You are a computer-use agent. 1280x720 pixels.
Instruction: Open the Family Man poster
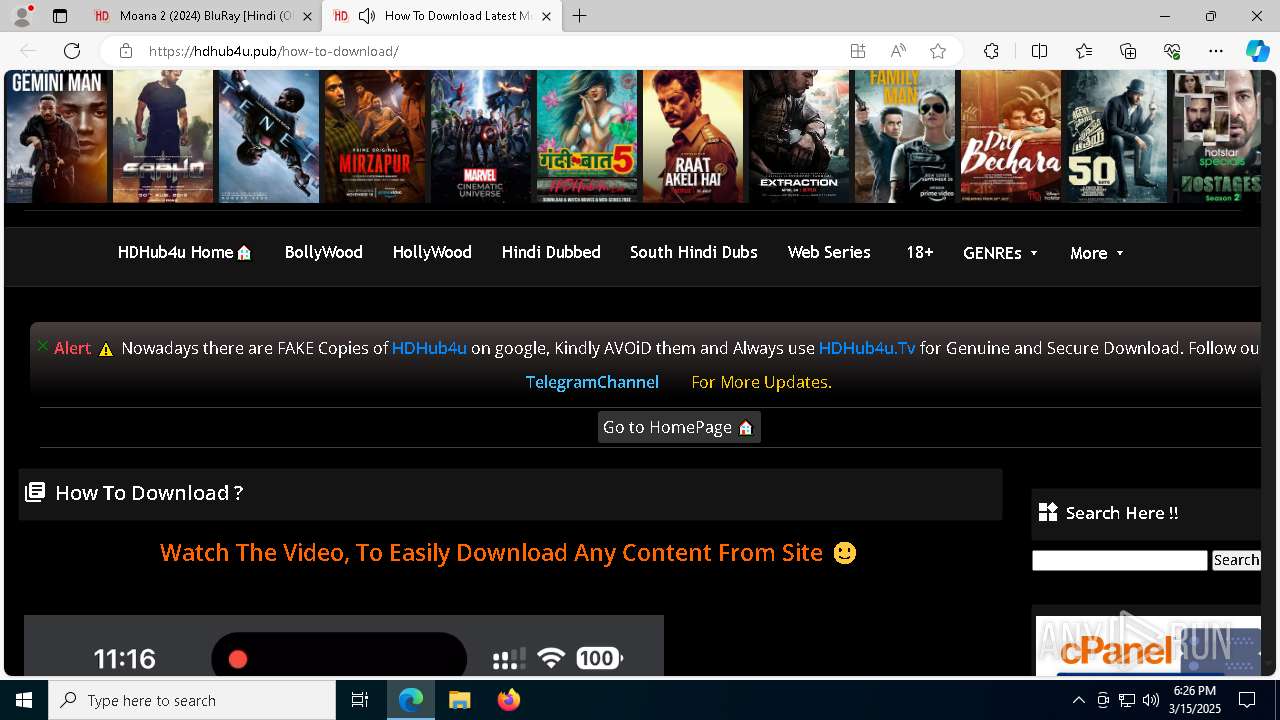pyautogui.click(x=905, y=136)
